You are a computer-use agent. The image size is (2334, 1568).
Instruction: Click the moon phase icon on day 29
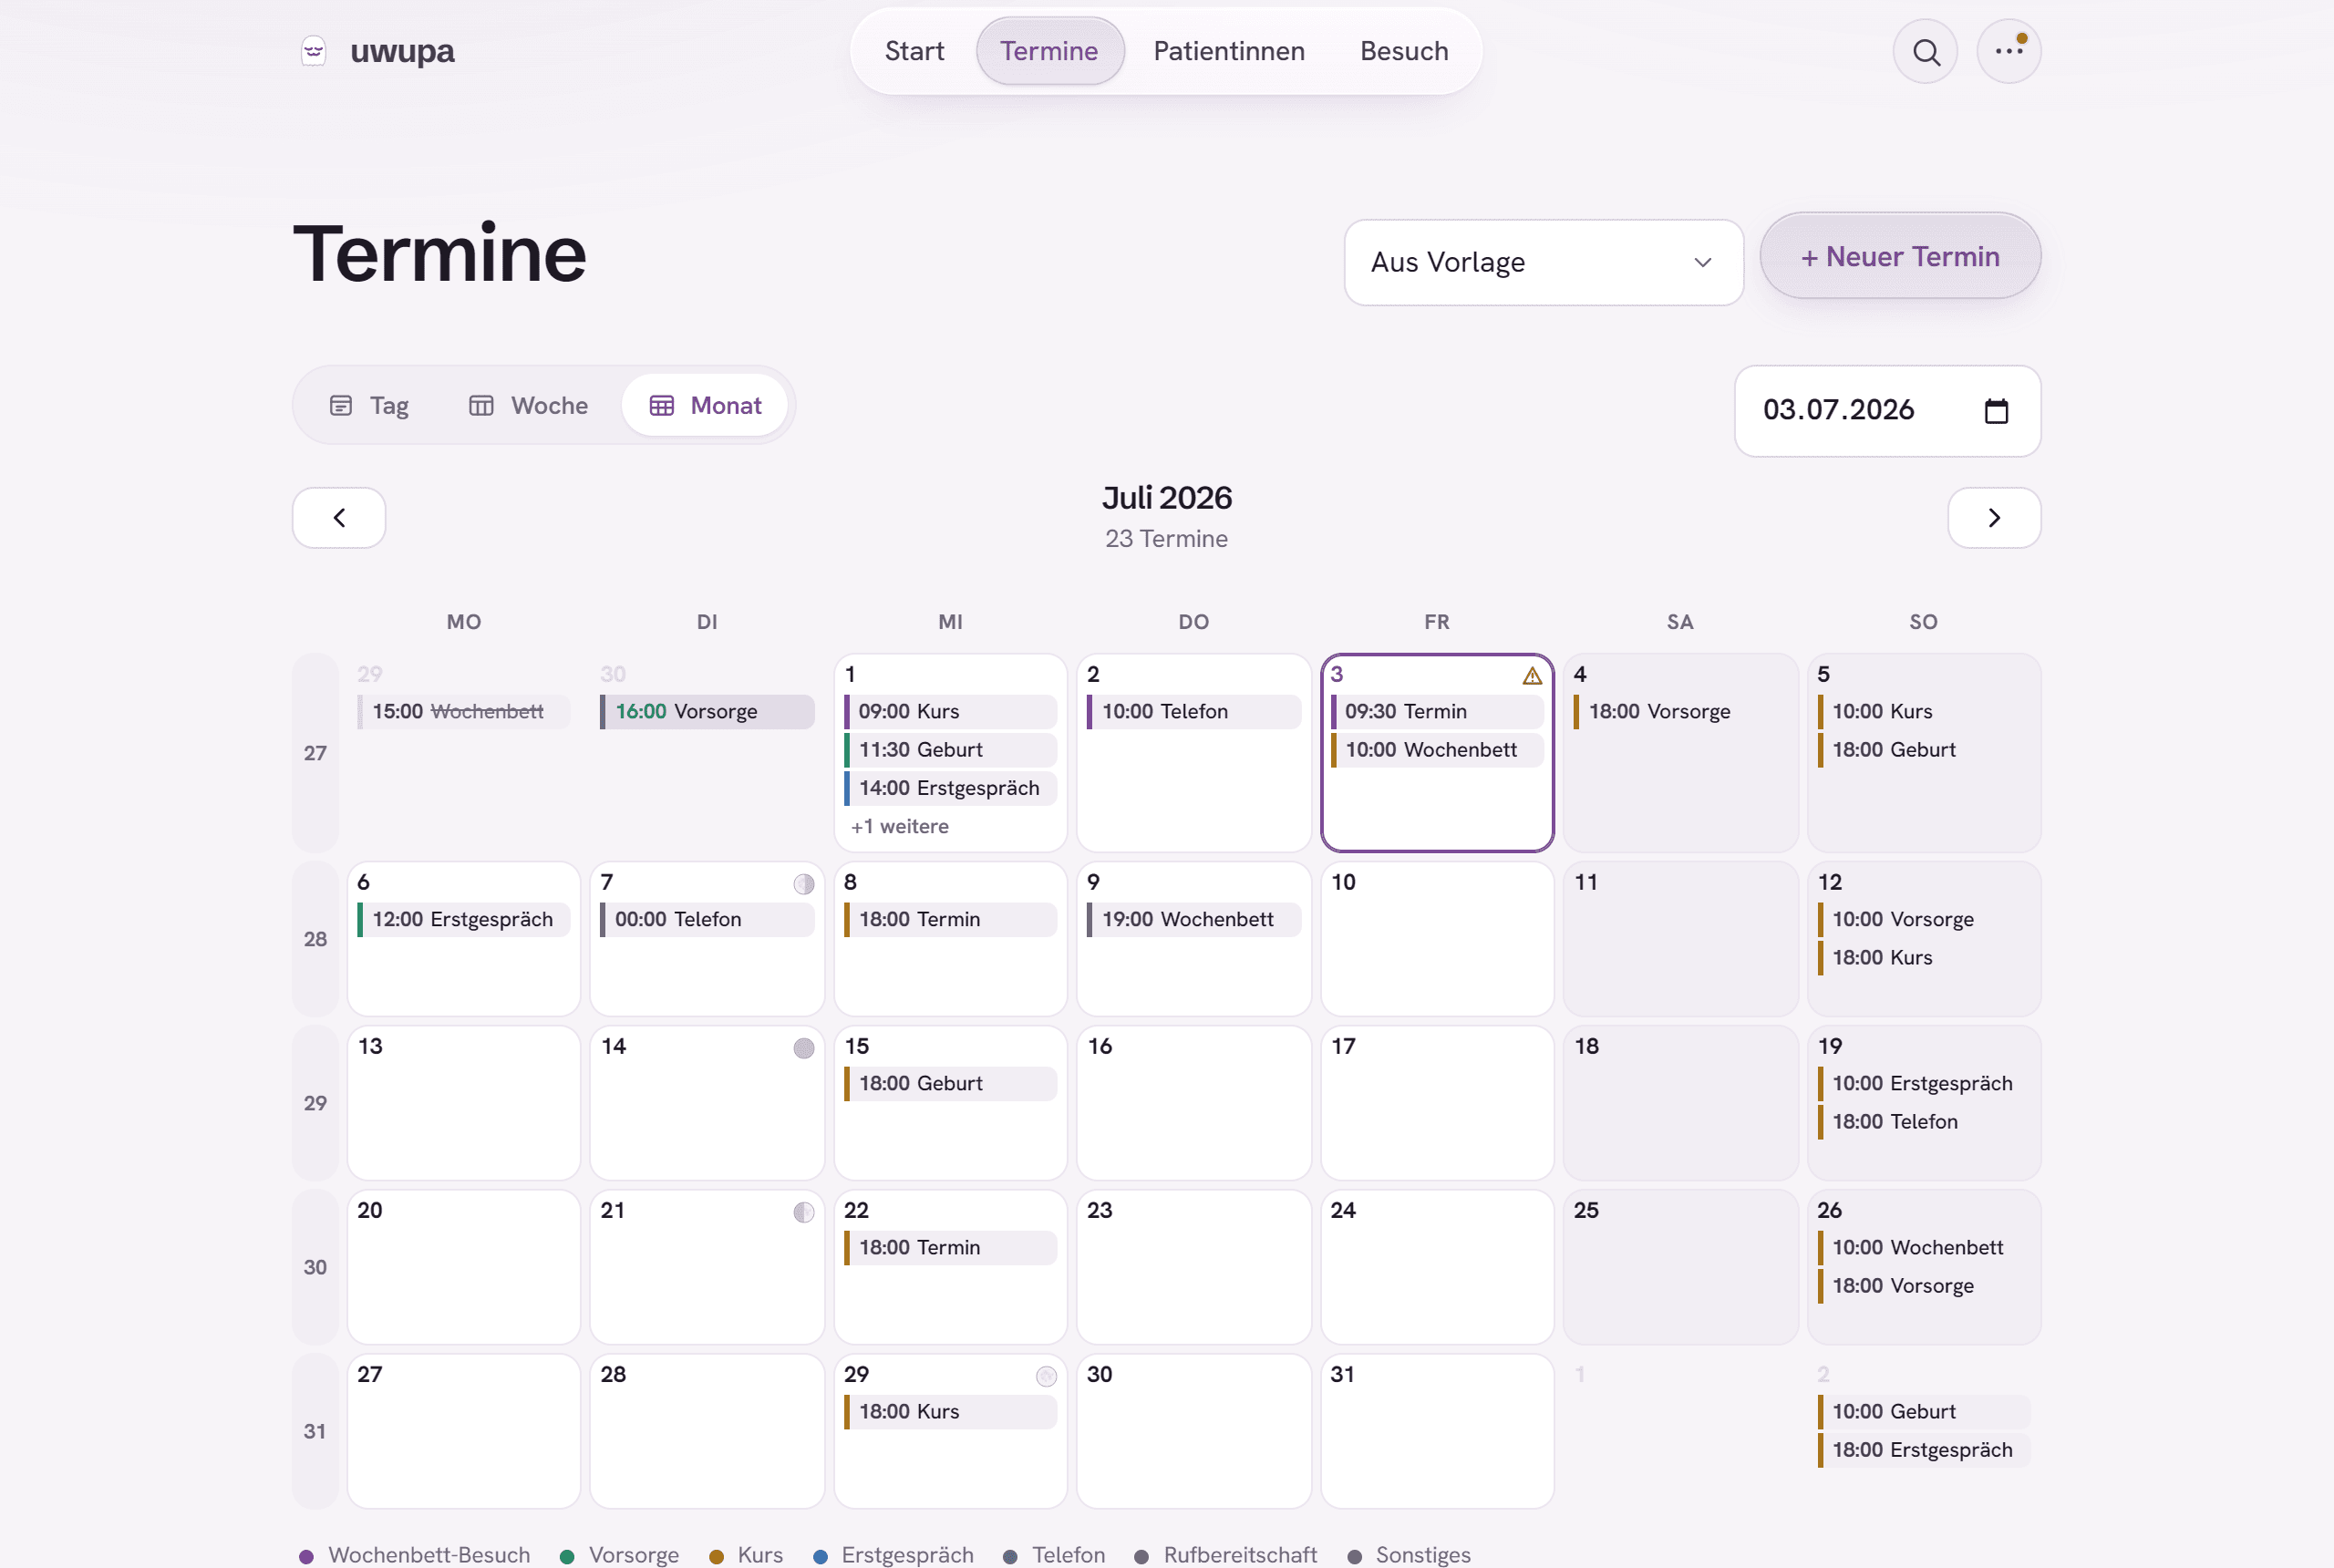point(1046,1376)
